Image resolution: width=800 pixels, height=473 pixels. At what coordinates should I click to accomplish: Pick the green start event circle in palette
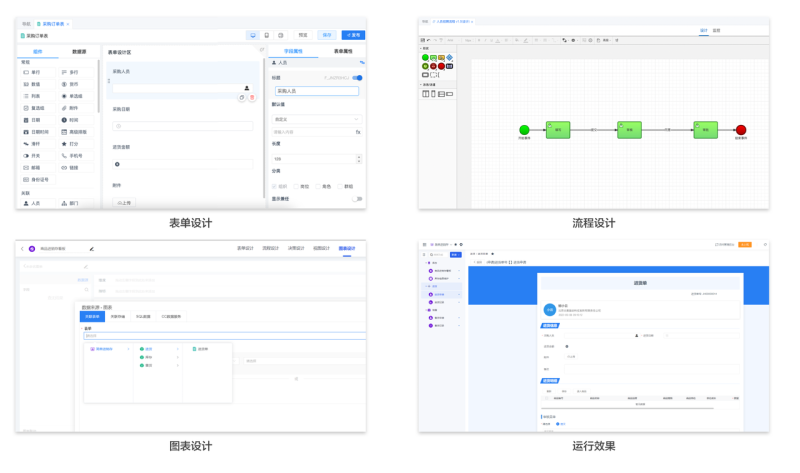pos(425,58)
